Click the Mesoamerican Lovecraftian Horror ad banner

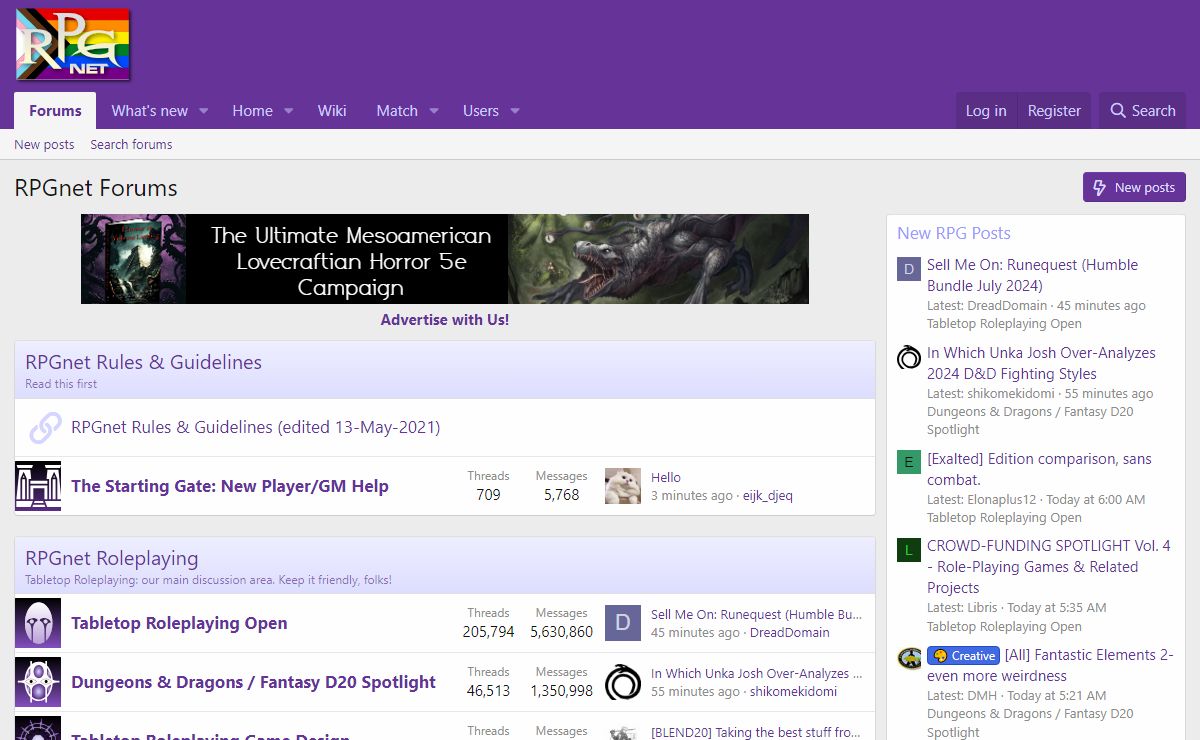445,259
